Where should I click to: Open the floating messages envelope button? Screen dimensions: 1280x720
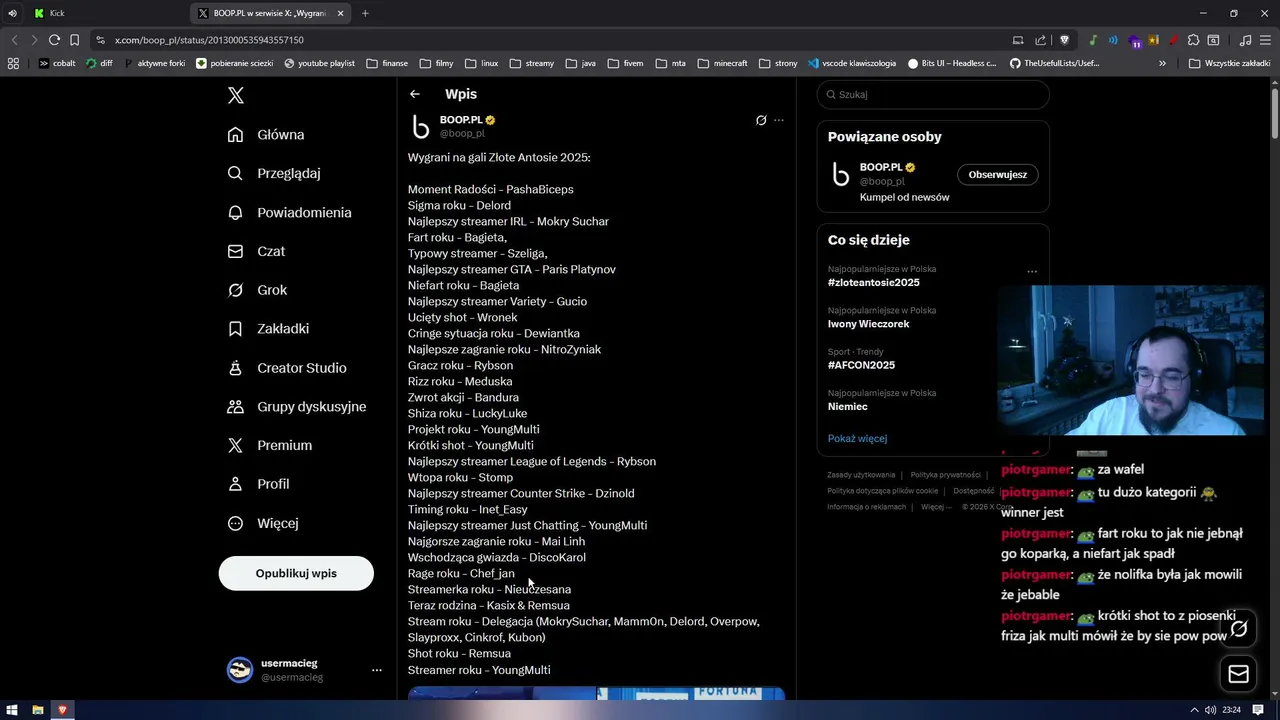[1239, 674]
